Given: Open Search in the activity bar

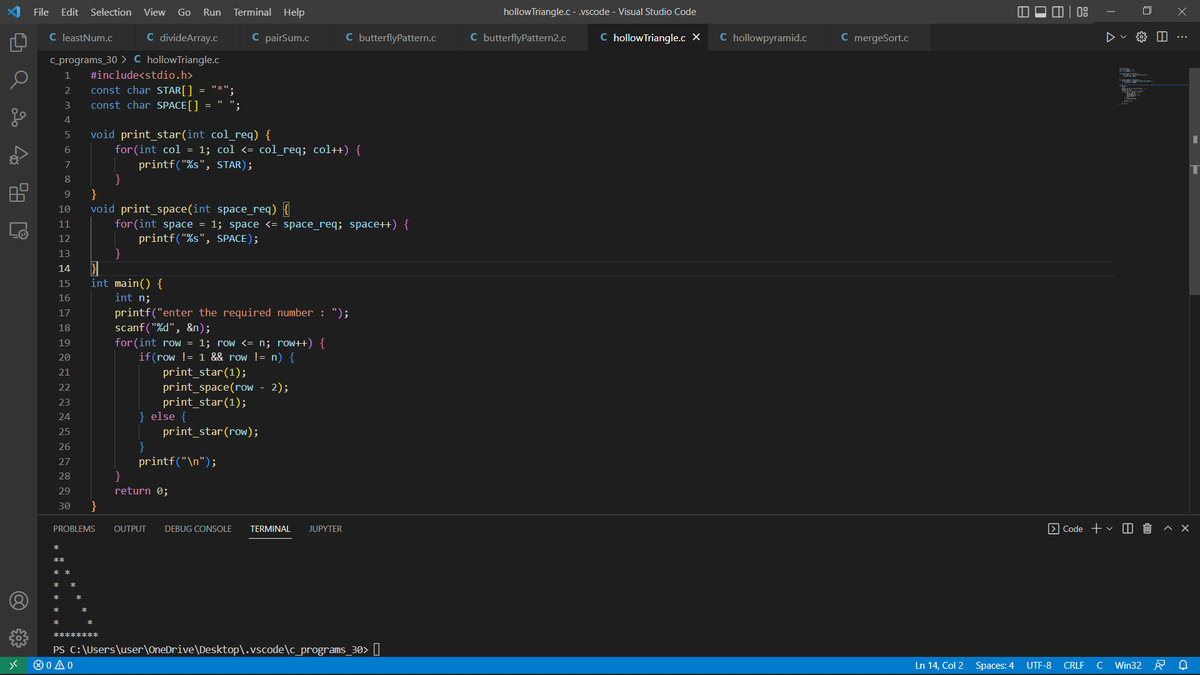Looking at the screenshot, I should point(19,80).
